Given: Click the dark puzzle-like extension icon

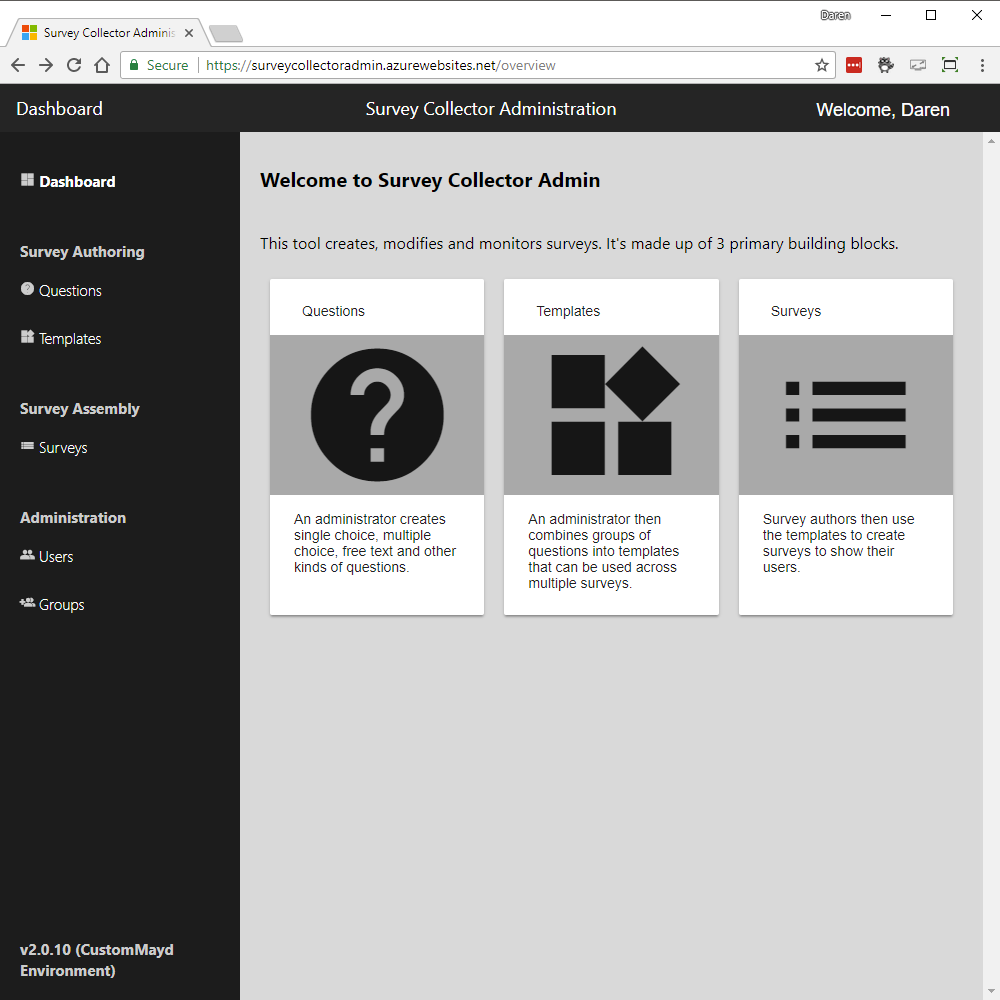Looking at the screenshot, I should click(886, 65).
